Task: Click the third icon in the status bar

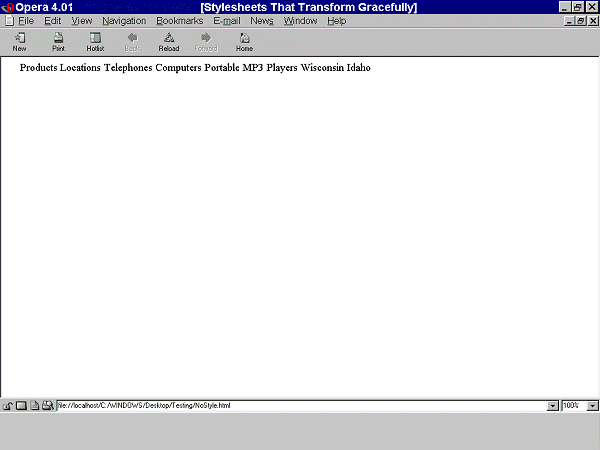Action: pyautogui.click(x=33, y=406)
